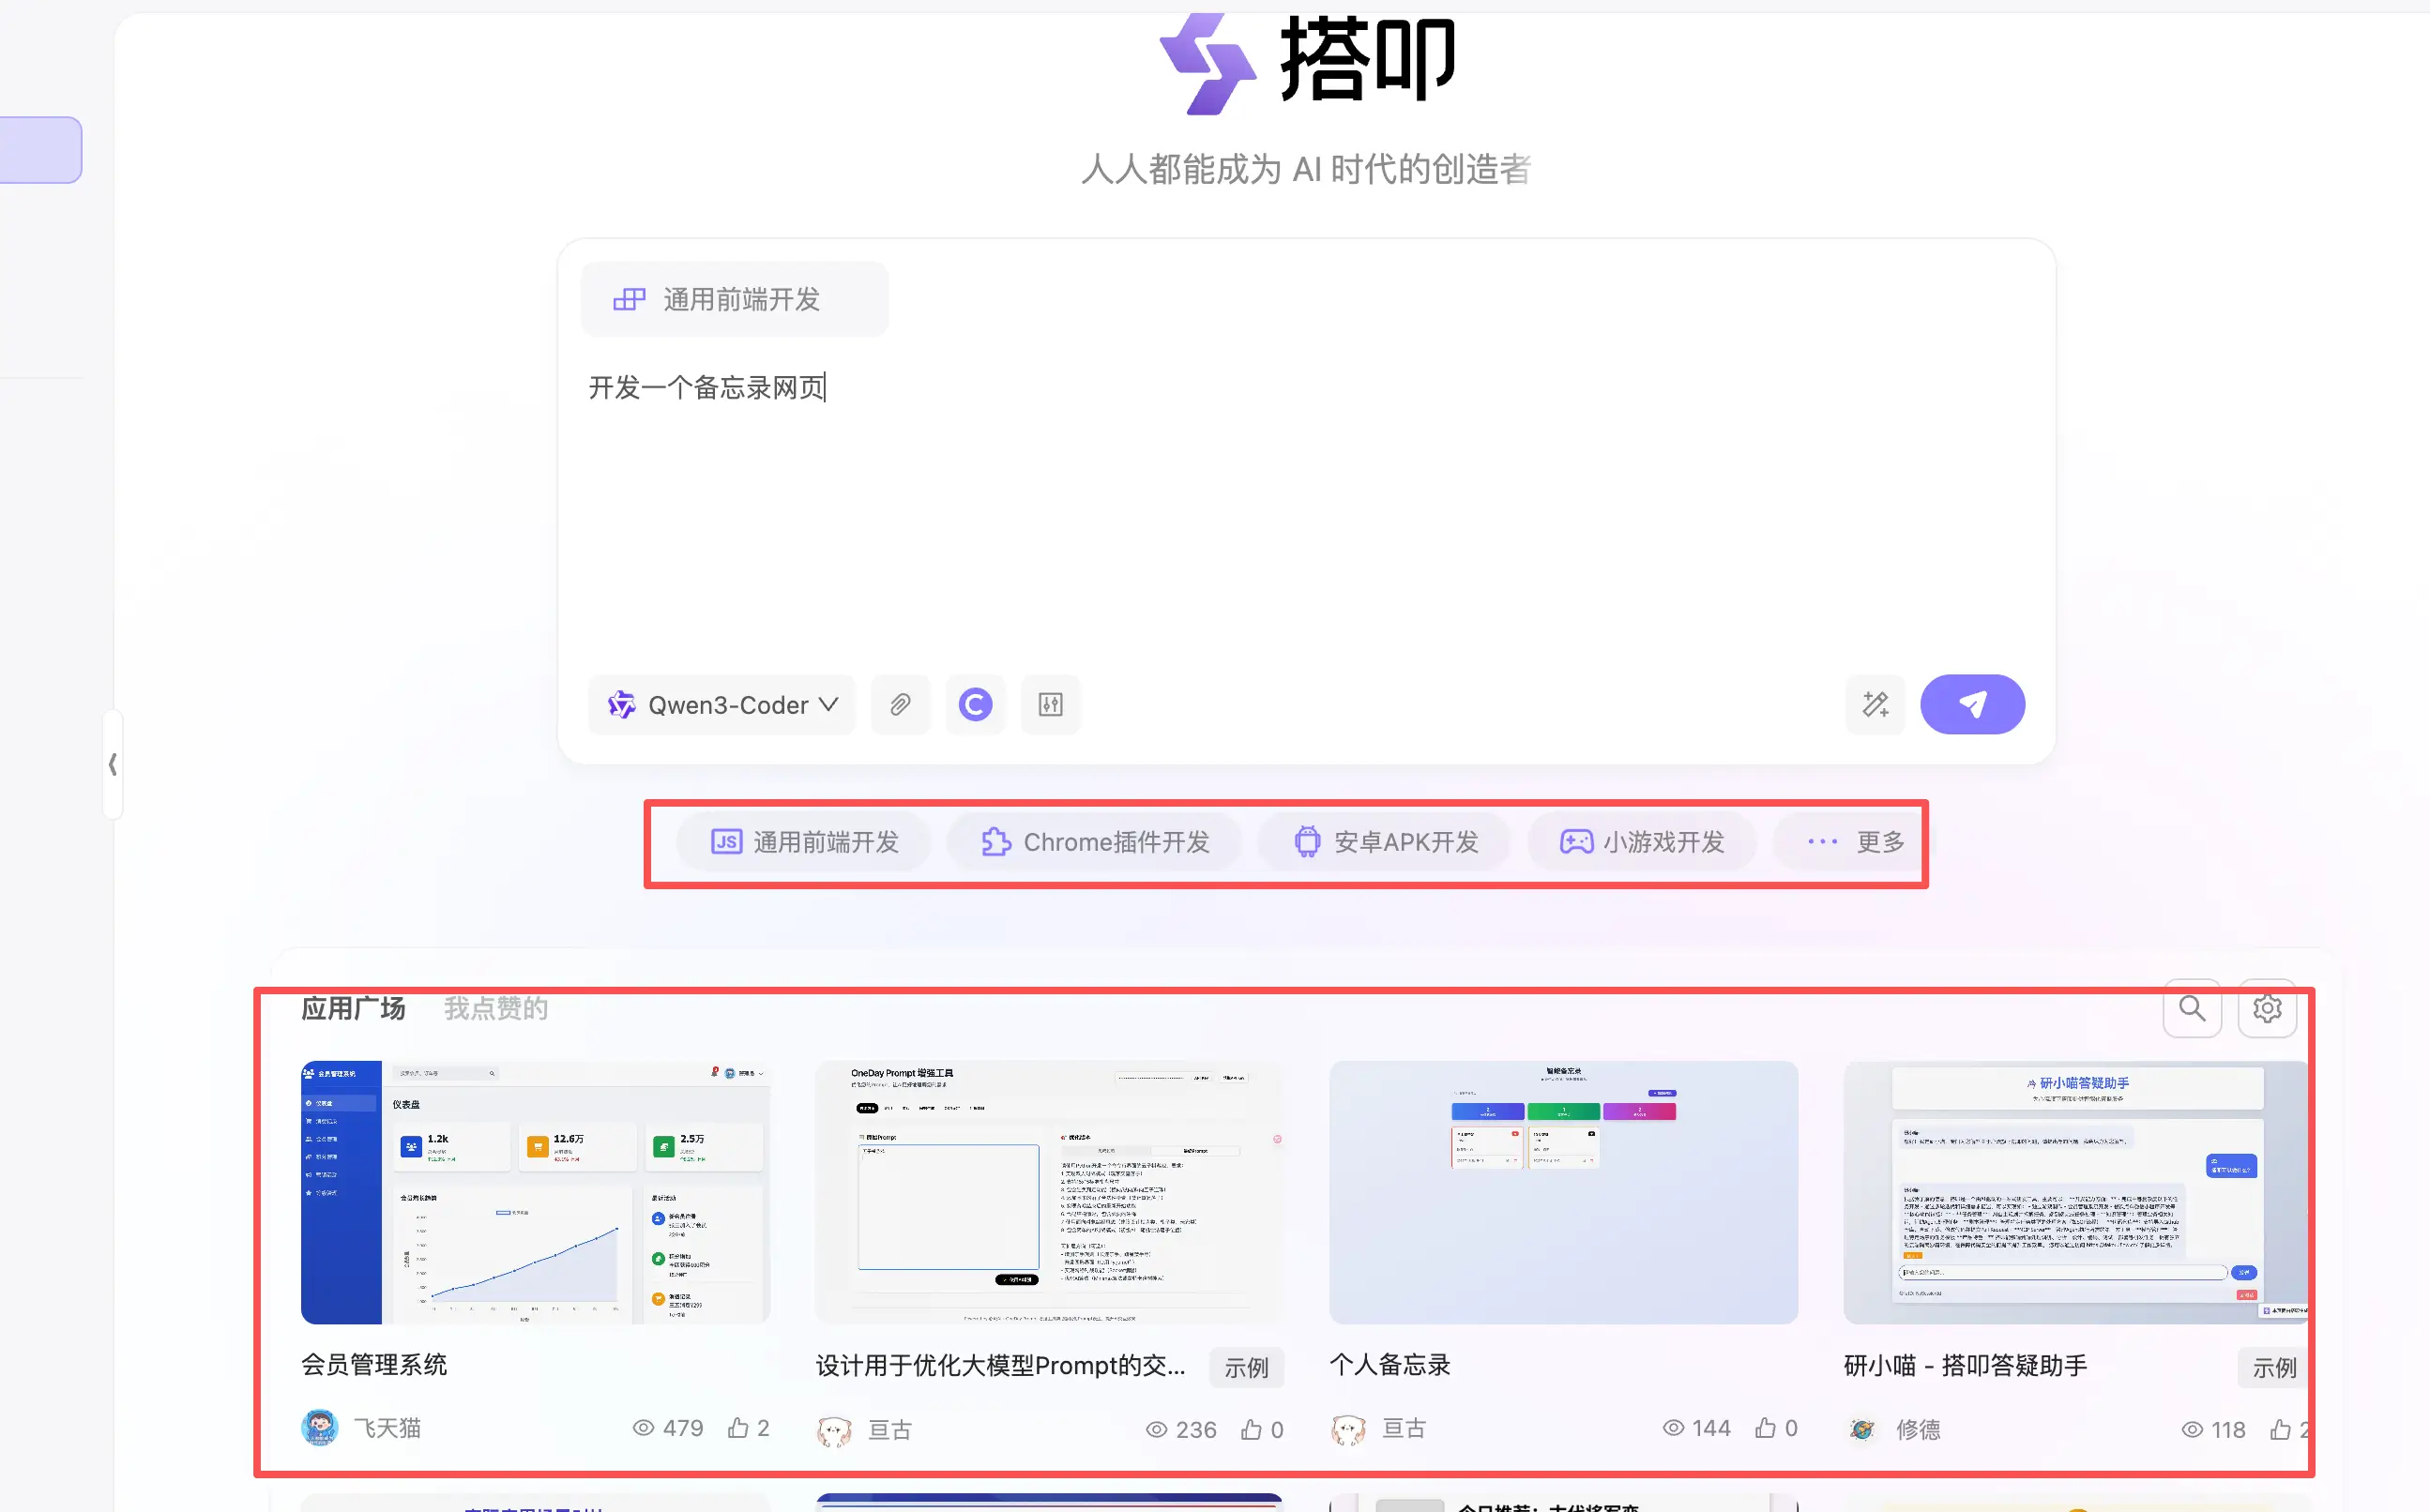Collapse the sidebar with the left chevron
The image size is (2430, 1512).
(x=113, y=765)
